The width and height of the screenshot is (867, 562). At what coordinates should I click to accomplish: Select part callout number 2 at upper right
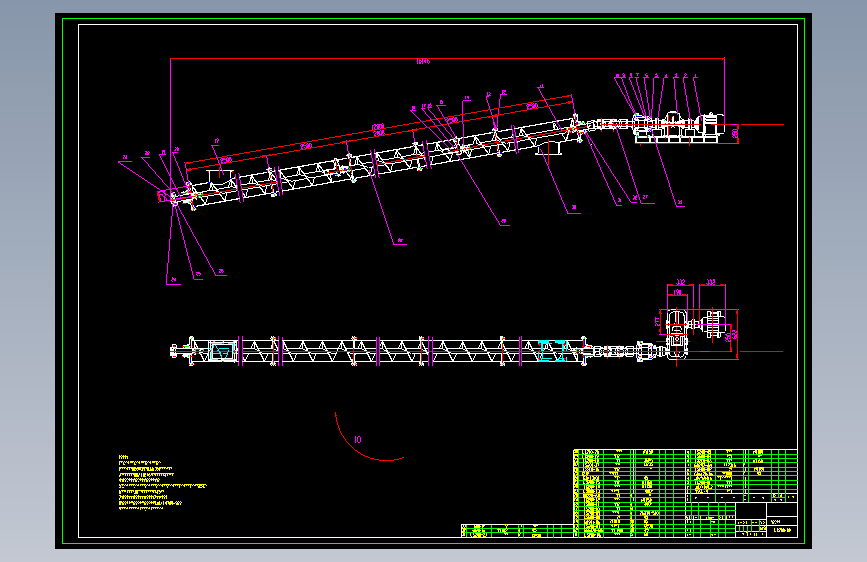click(686, 76)
